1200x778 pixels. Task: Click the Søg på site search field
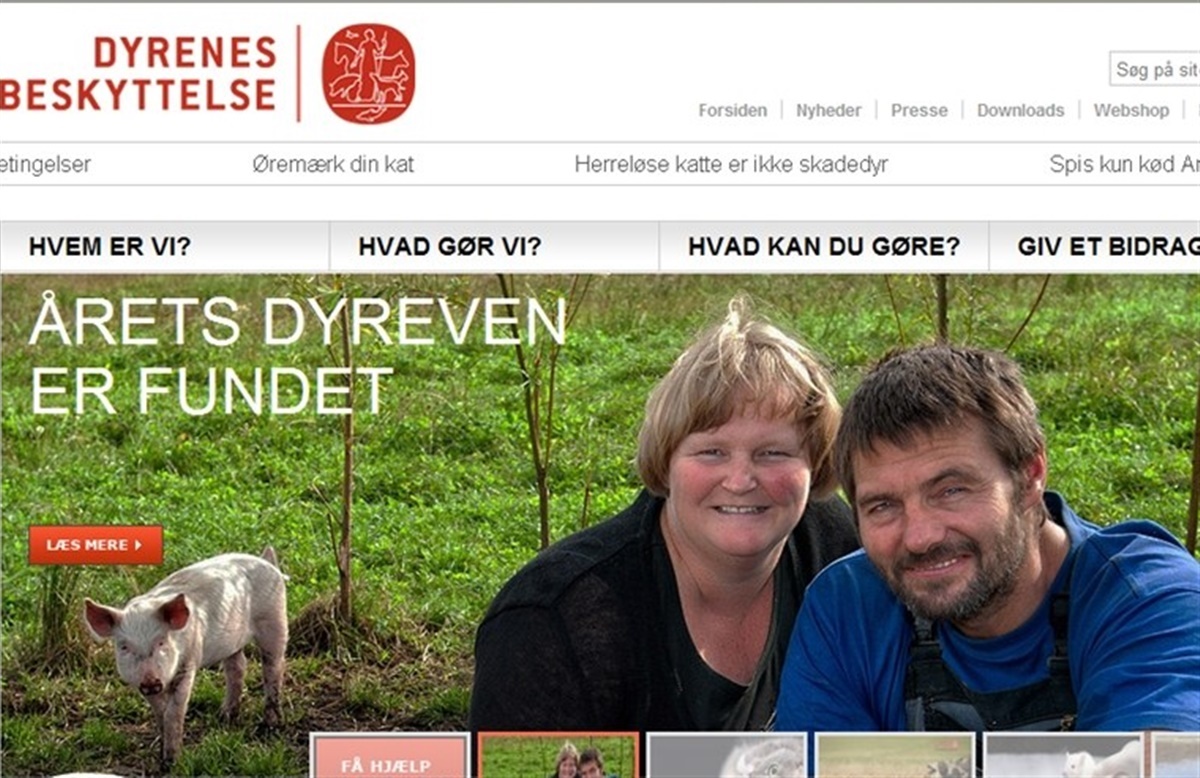pyautogui.click(x=1155, y=70)
